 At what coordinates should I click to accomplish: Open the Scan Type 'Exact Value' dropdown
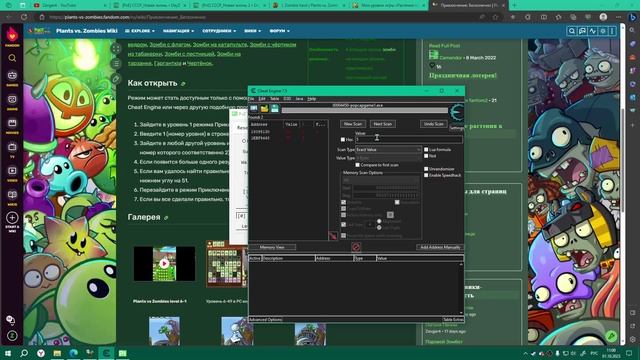[388, 150]
